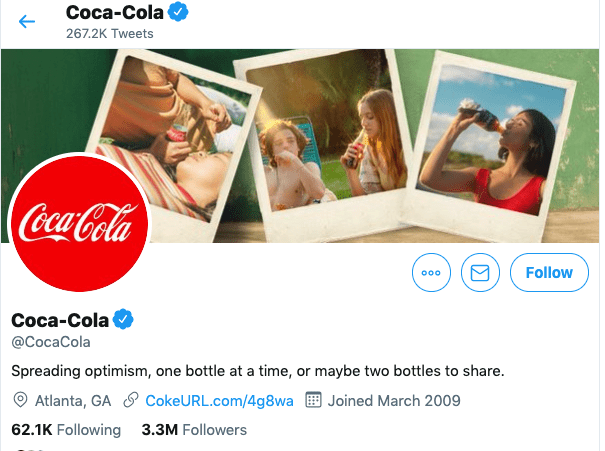Click the back arrow icon

27,21
